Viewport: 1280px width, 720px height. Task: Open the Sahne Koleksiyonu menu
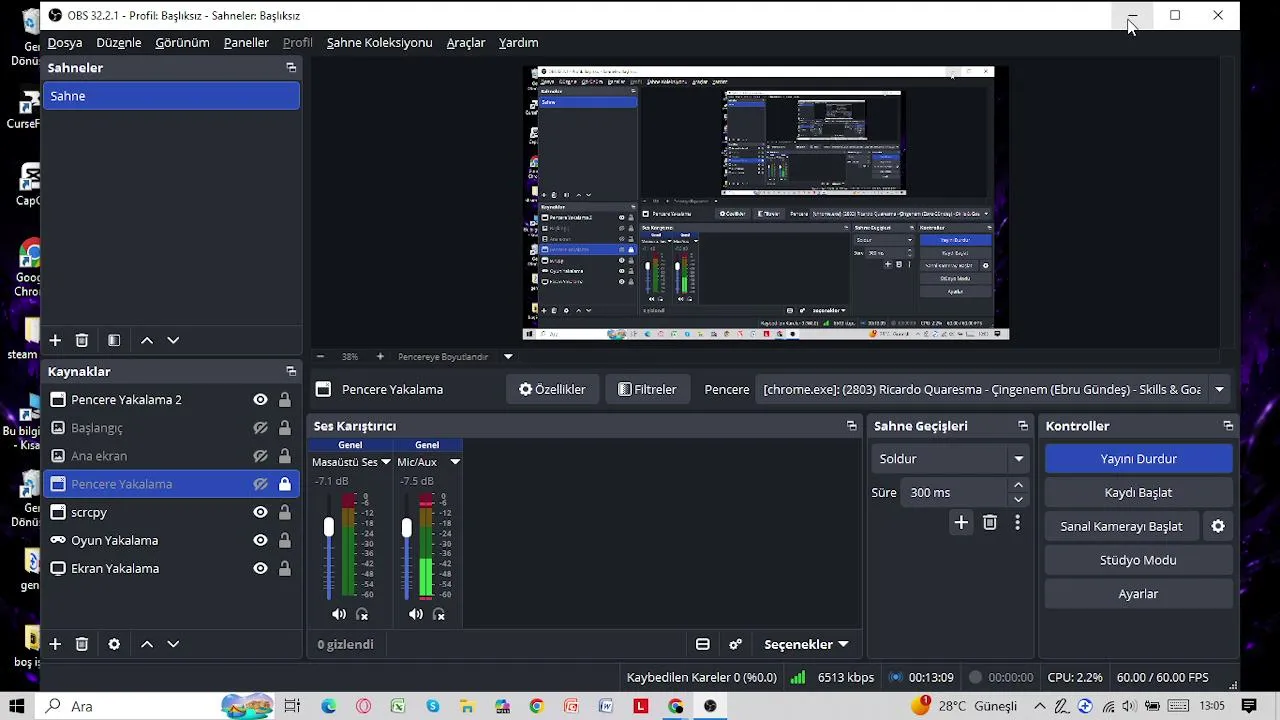[380, 43]
